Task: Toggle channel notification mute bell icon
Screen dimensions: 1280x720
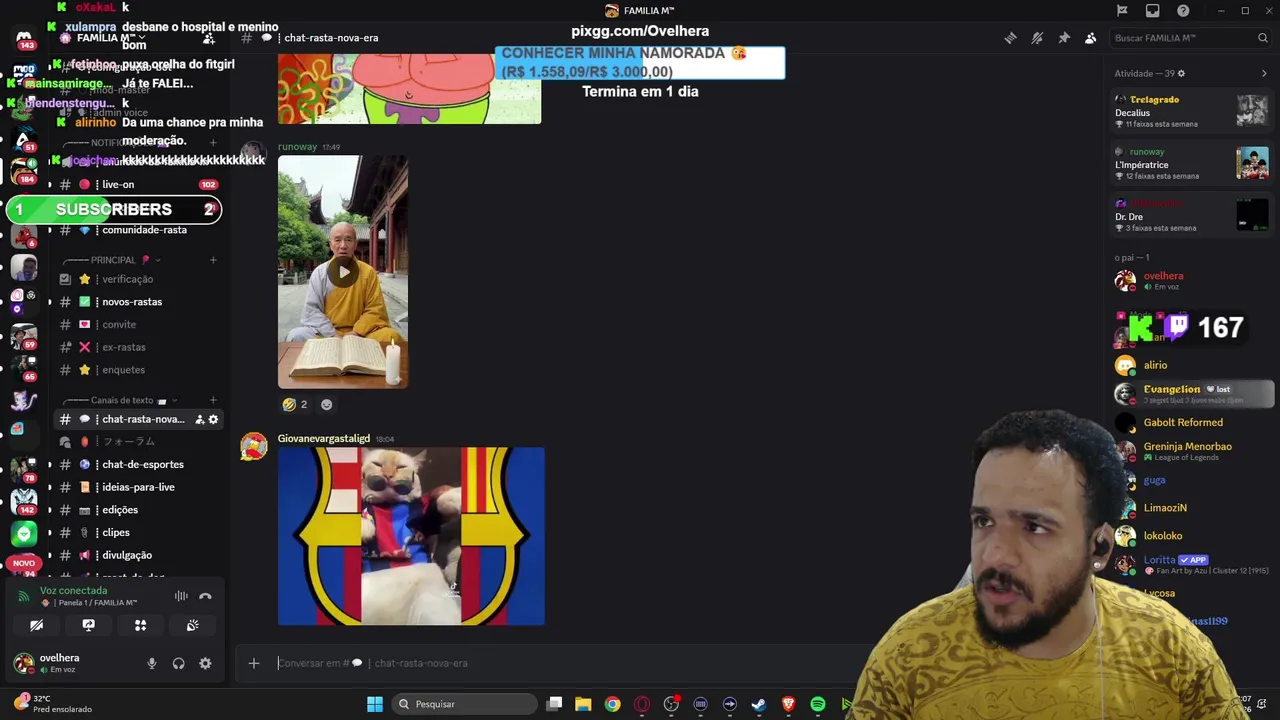Action: tap(1037, 38)
